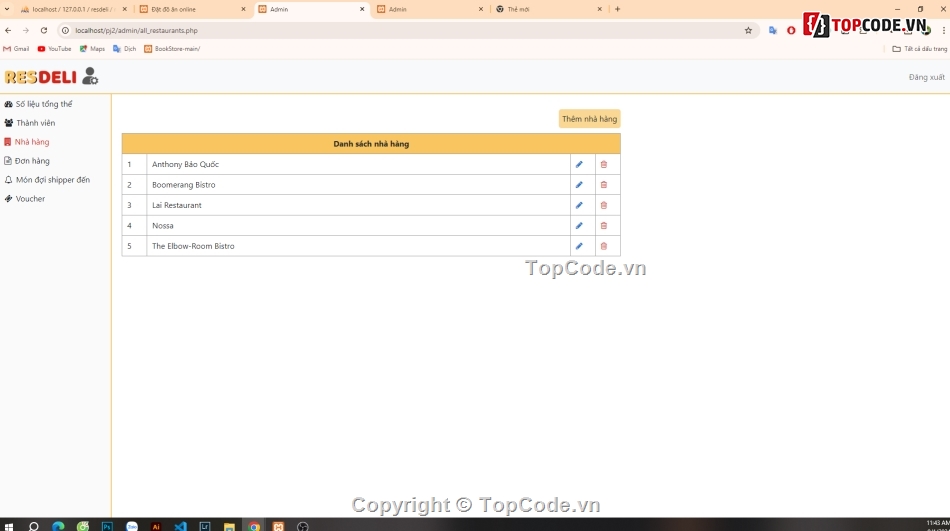Screen dimensions: 950x531
Task: Click the browser address bar URL field
Action: [400, 30]
